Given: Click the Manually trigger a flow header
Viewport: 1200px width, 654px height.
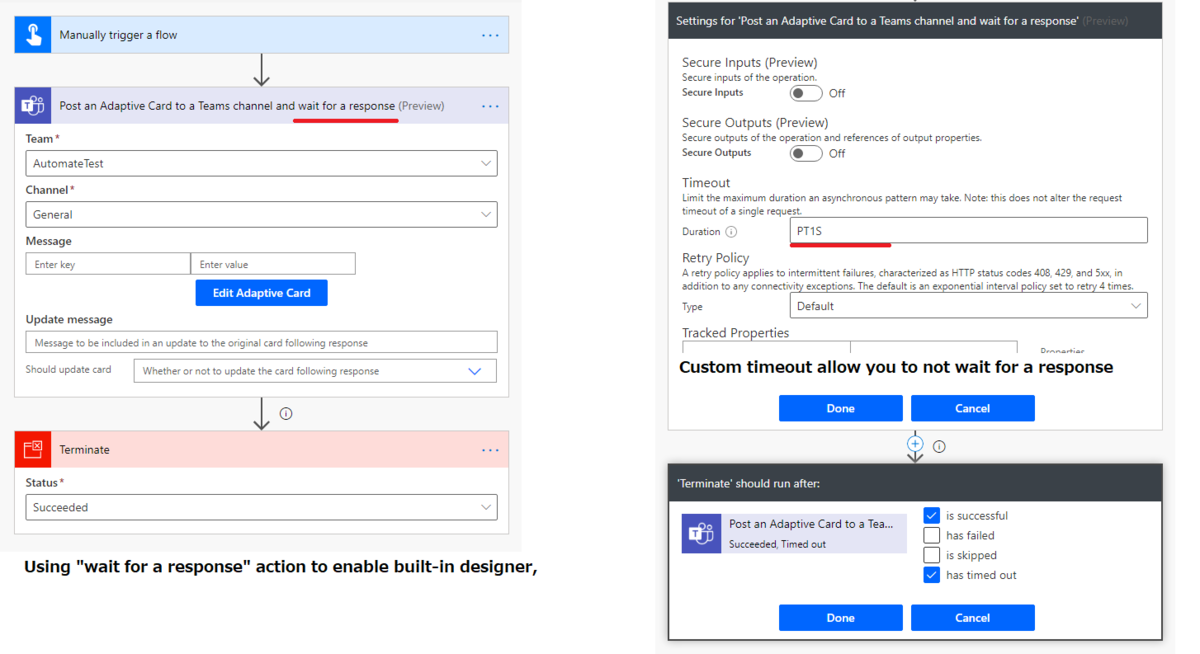Looking at the screenshot, I should 261,35.
